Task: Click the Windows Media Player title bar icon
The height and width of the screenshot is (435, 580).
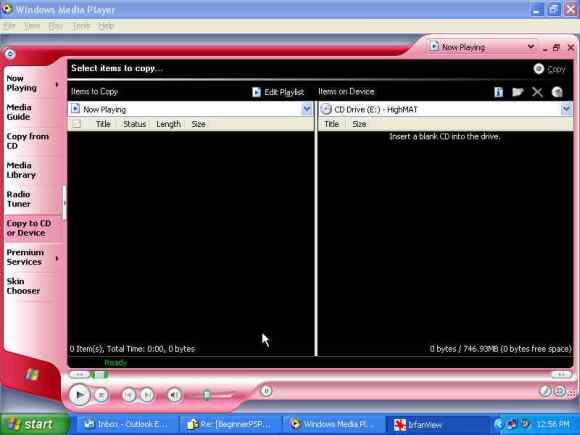Action: point(7,9)
